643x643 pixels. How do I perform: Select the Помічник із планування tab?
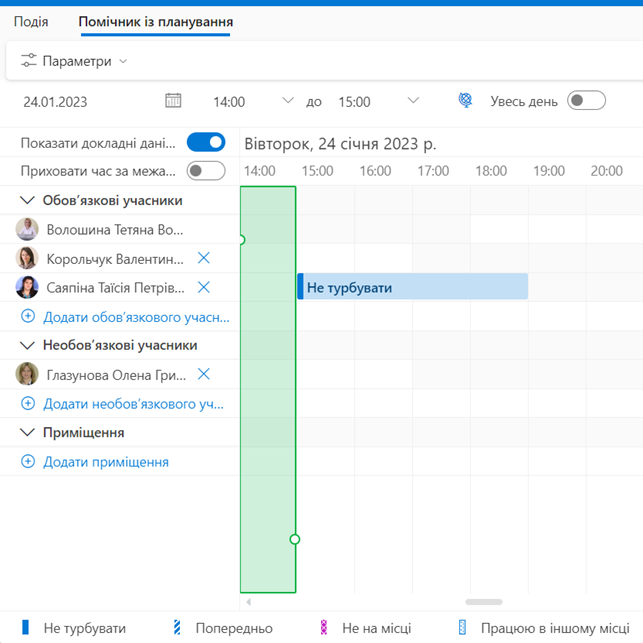(155, 22)
